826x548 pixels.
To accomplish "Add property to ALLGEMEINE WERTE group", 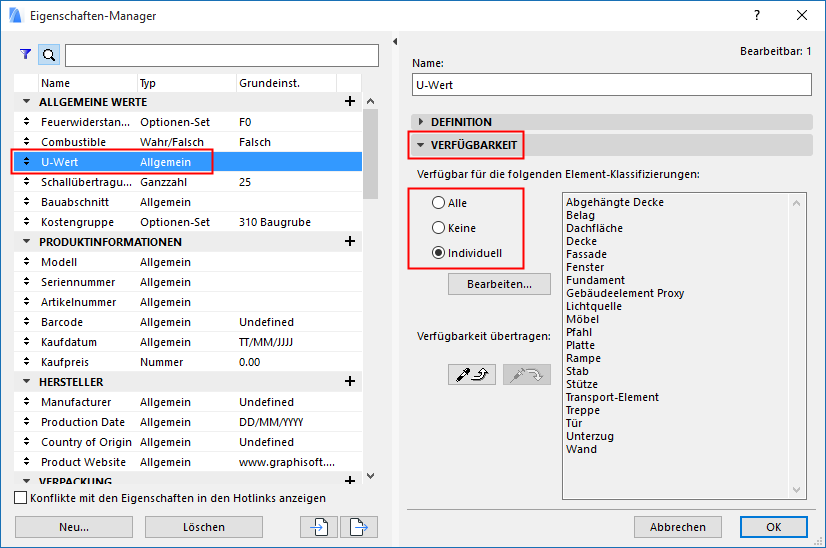I will pos(350,101).
